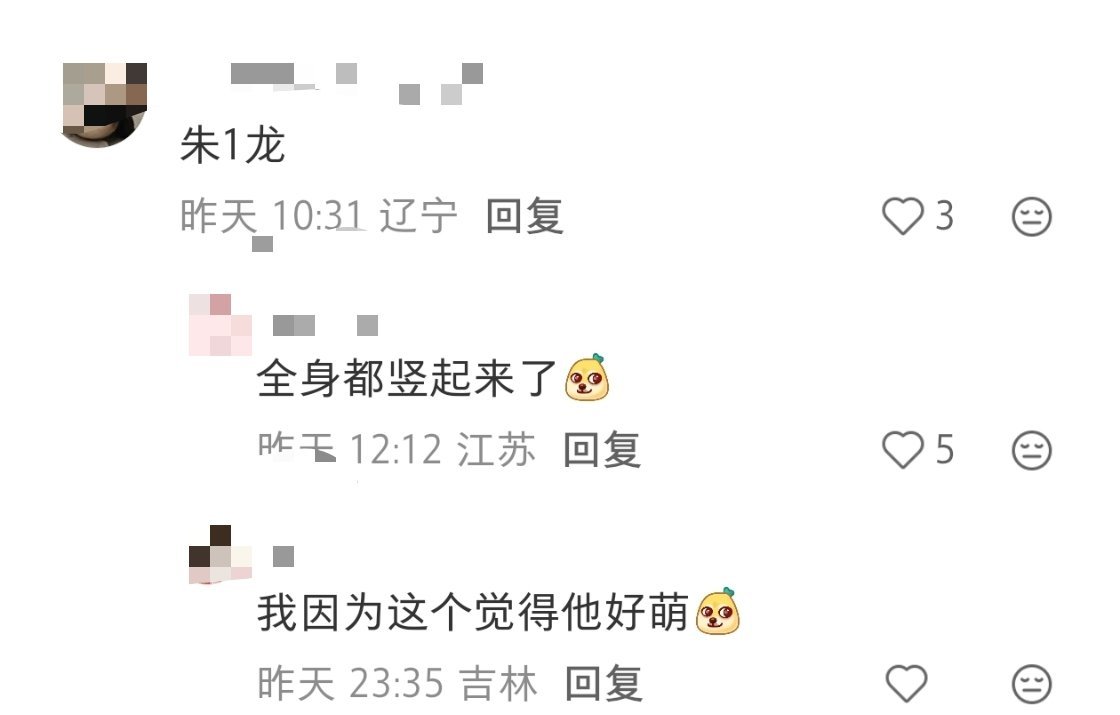Open dark avatar of the 吉林 replier
This screenshot has width=1120, height=715.
tap(220, 554)
